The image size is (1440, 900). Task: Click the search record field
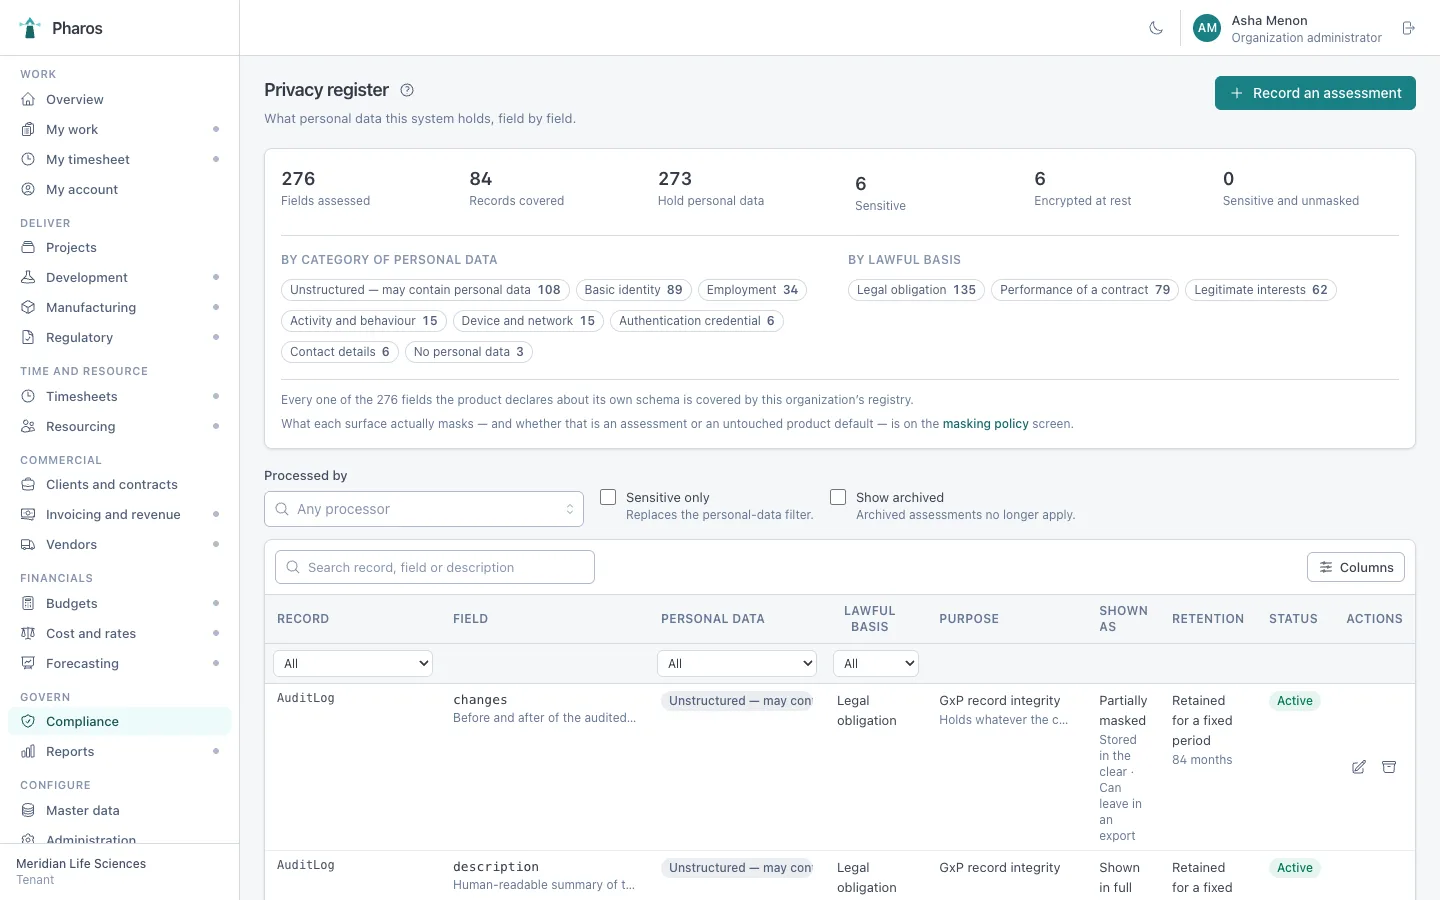click(x=435, y=567)
